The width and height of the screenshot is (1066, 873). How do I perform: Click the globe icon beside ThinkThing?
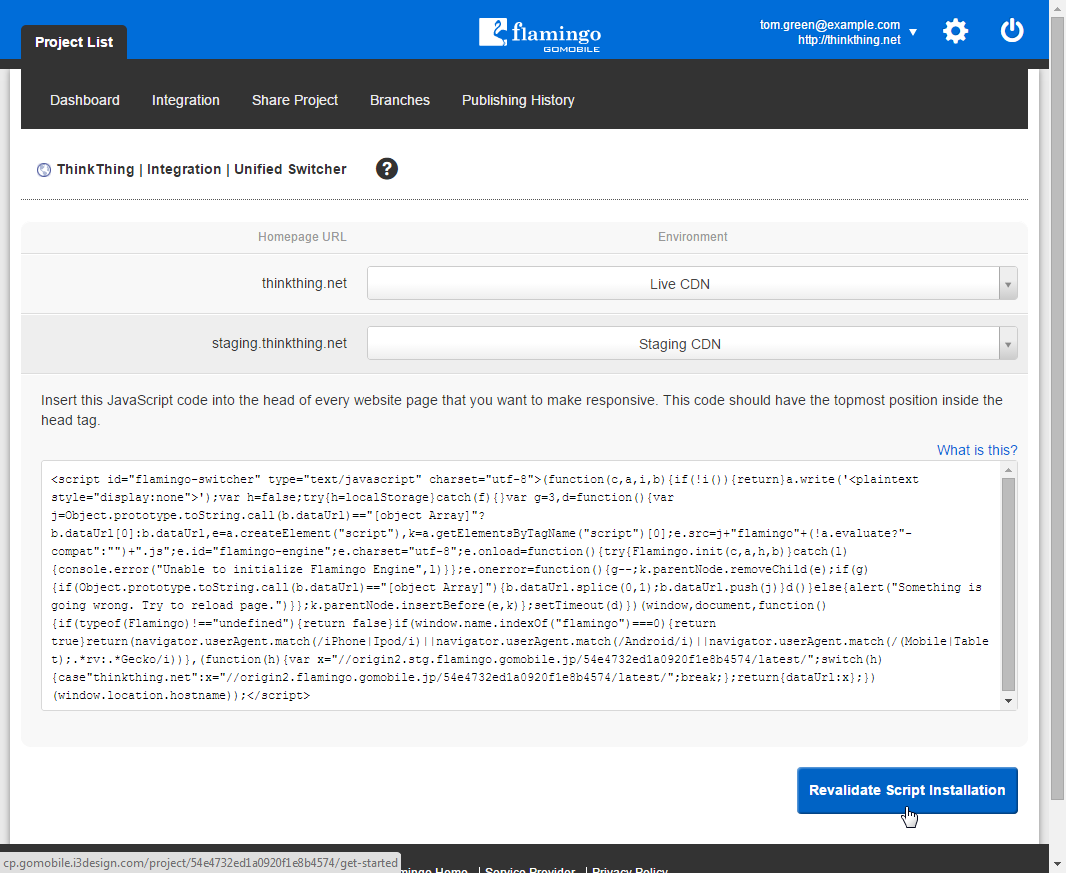[x=44, y=170]
